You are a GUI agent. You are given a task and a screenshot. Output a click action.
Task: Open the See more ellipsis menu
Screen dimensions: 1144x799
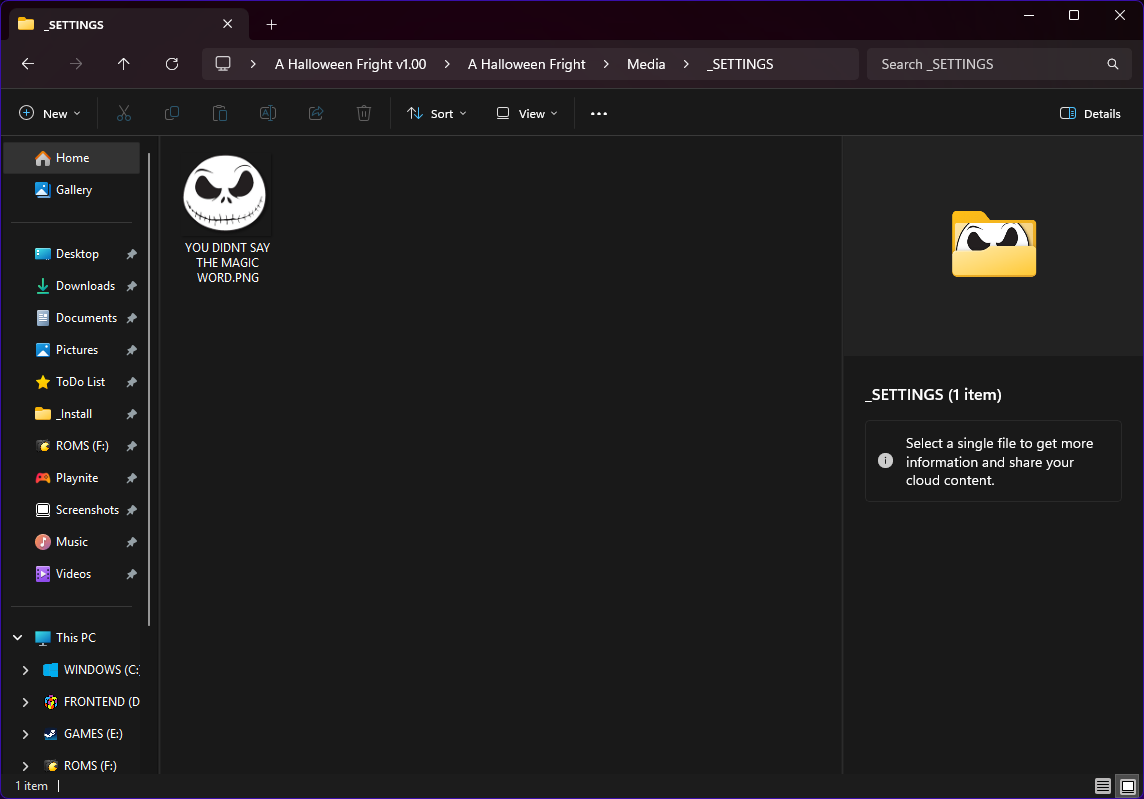click(x=599, y=114)
